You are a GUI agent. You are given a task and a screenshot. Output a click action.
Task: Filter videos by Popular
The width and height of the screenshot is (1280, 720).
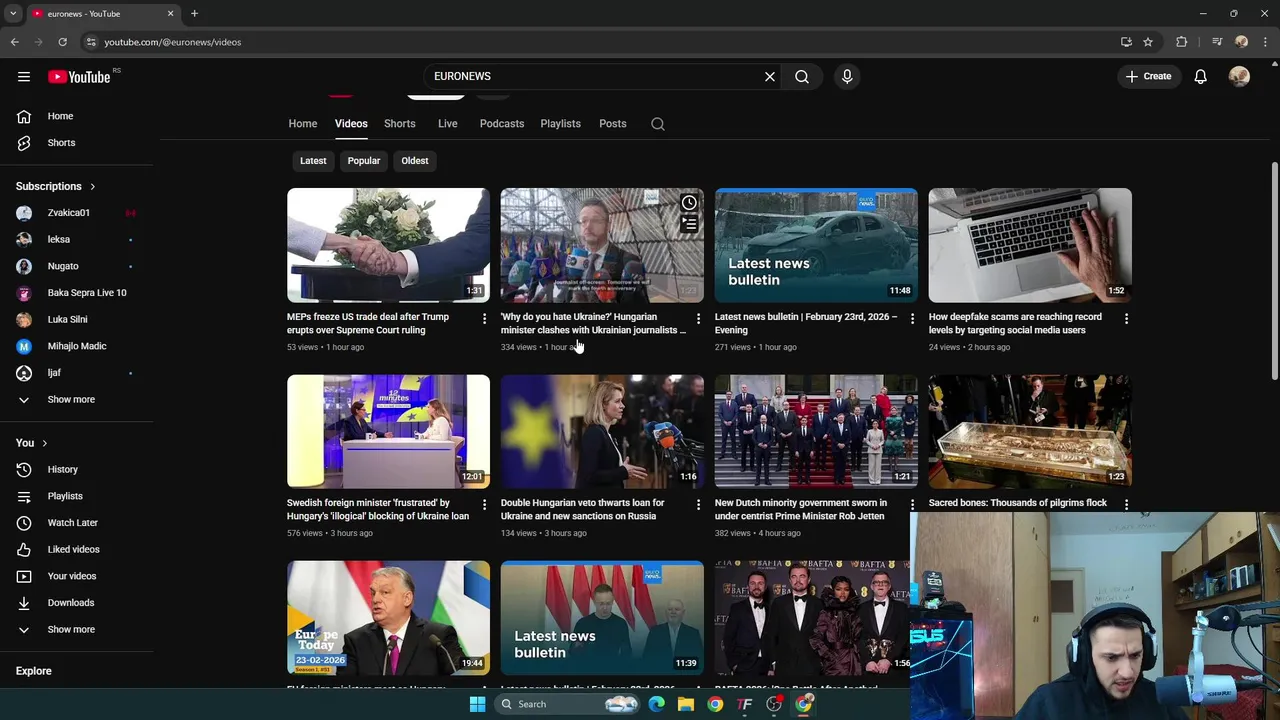[x=364, y=161]
